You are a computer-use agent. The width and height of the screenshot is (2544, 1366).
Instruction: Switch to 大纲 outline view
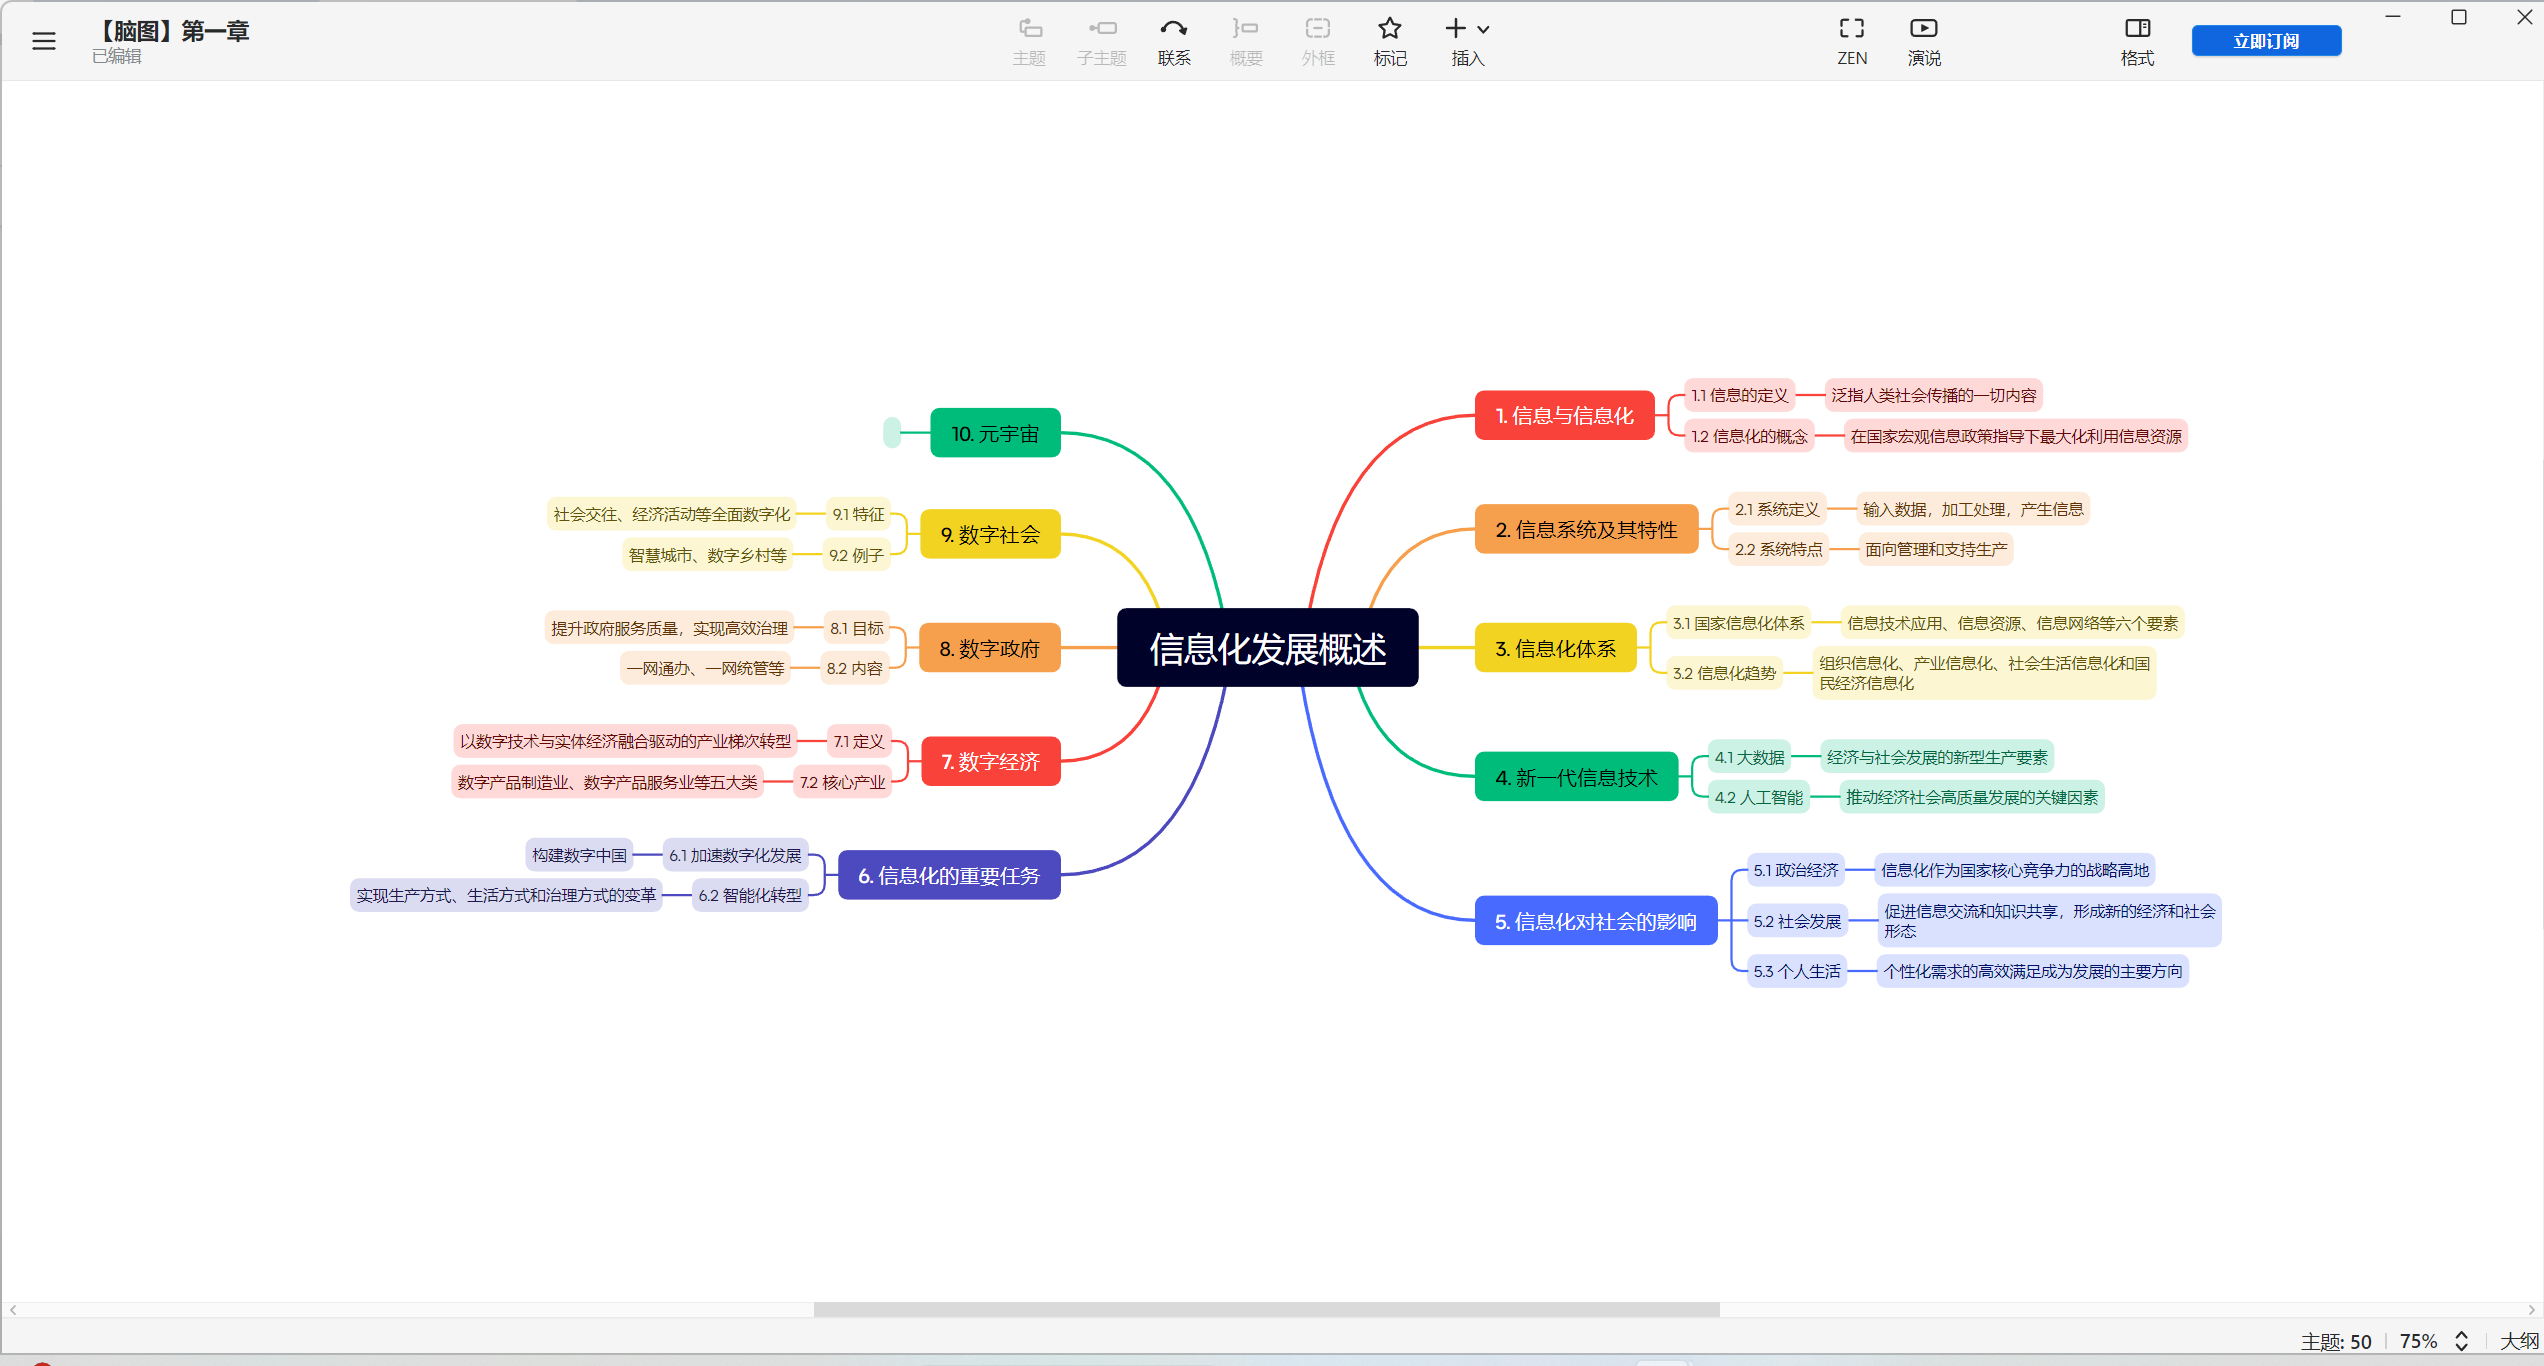[2516, 1340]
